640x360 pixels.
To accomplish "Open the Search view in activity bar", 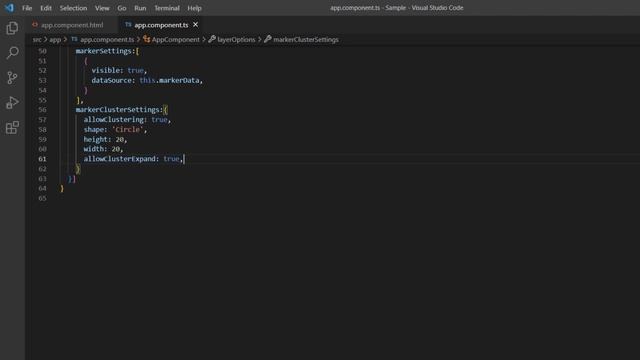I will [12, 53].
